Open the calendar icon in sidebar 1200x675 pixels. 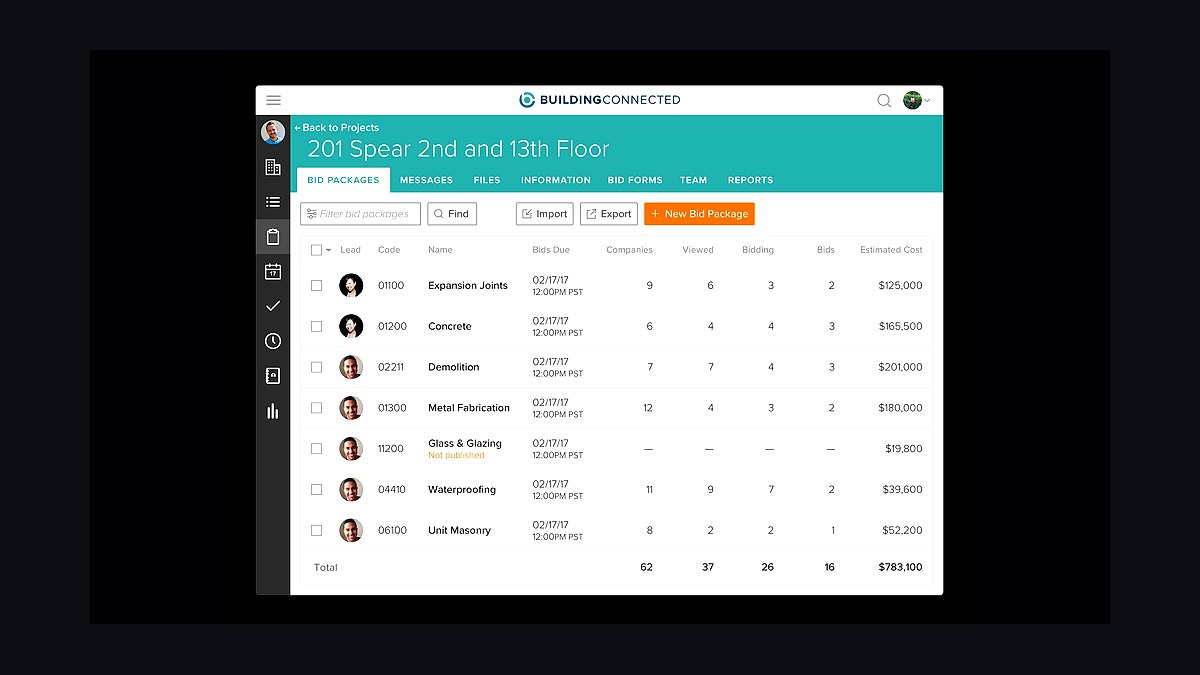click(x=273, y=271)
